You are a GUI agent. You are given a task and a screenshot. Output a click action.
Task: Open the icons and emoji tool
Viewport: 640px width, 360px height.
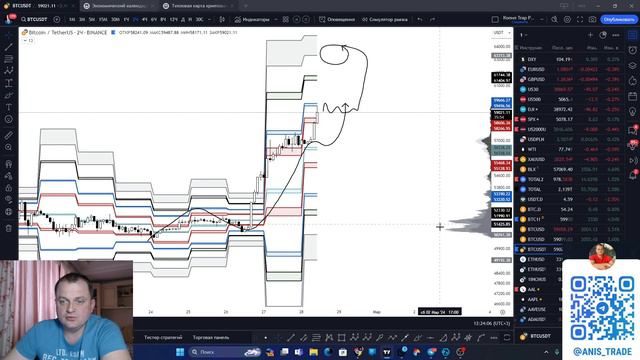tap(9, 119)
